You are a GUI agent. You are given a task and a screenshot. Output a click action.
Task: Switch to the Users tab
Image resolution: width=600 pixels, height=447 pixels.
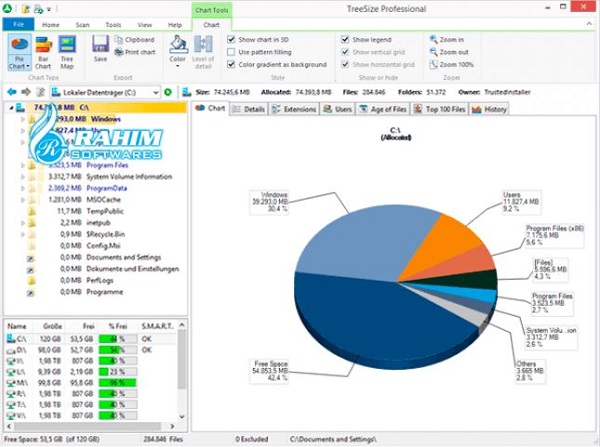coord(338,109)
